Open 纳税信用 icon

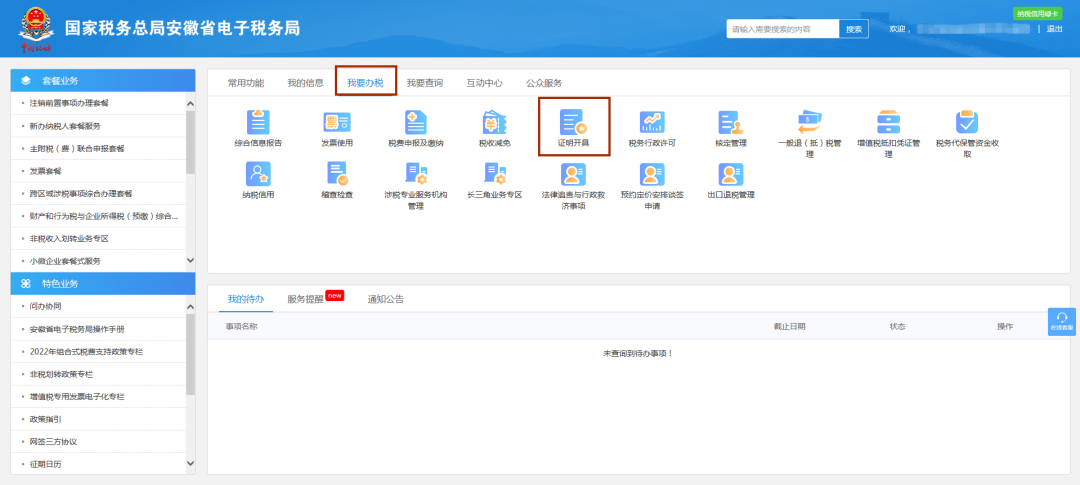[x=258, y=174]
